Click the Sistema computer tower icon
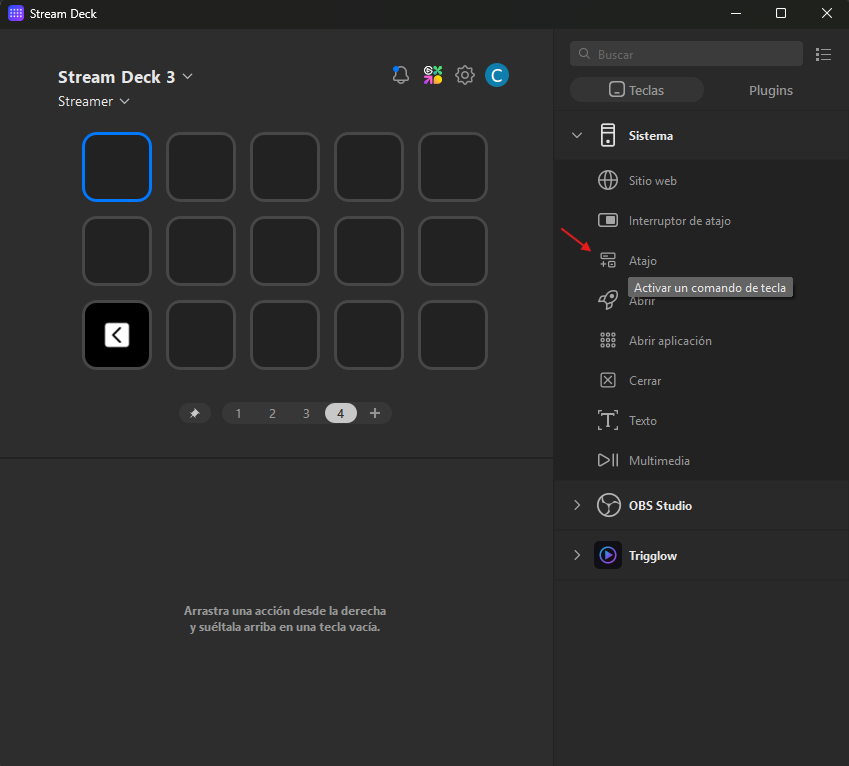This screenshot has width=849, height=766. 608,135
